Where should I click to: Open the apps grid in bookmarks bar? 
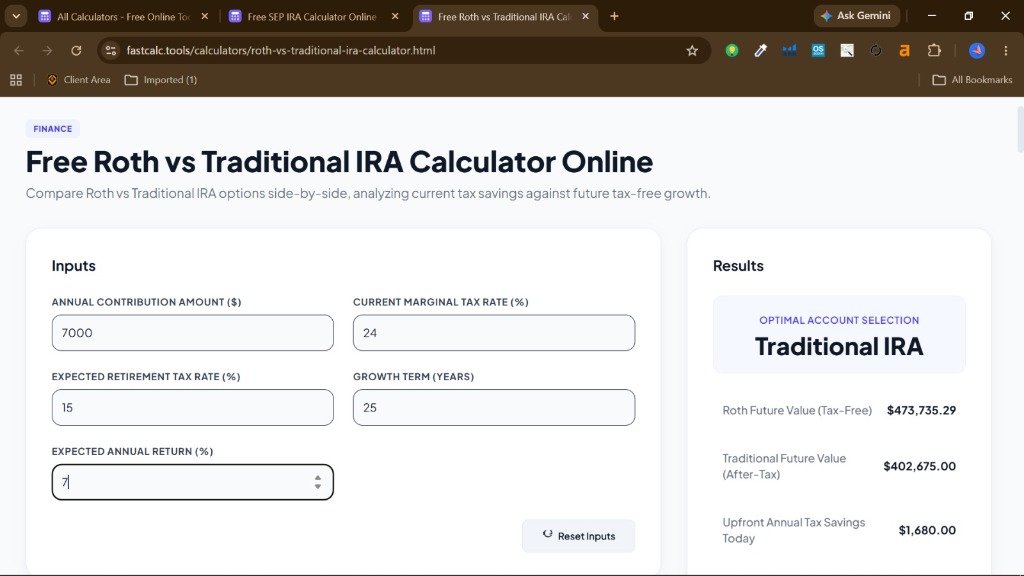click(x=16, y=80)
